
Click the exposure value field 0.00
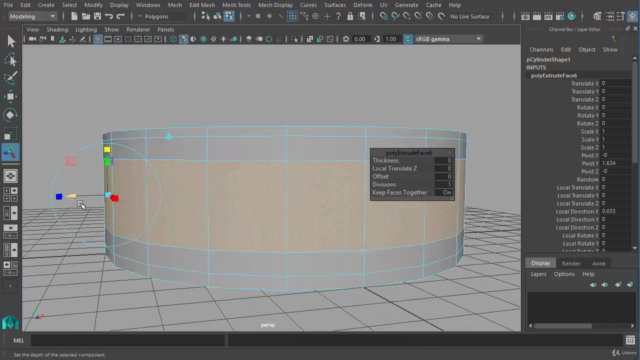361,39
